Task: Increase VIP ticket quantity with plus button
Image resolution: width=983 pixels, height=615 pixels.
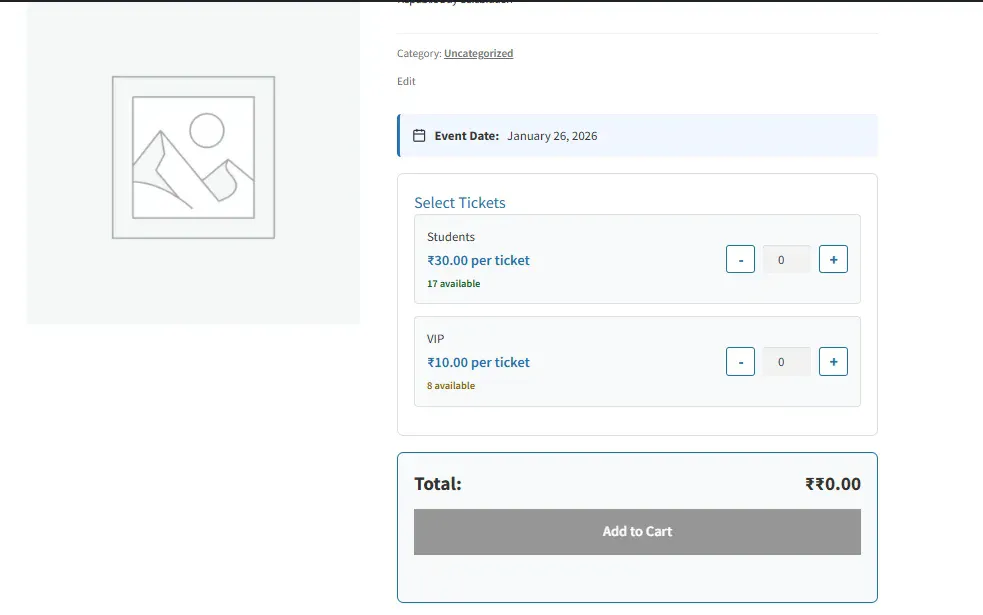Action: 833,361
